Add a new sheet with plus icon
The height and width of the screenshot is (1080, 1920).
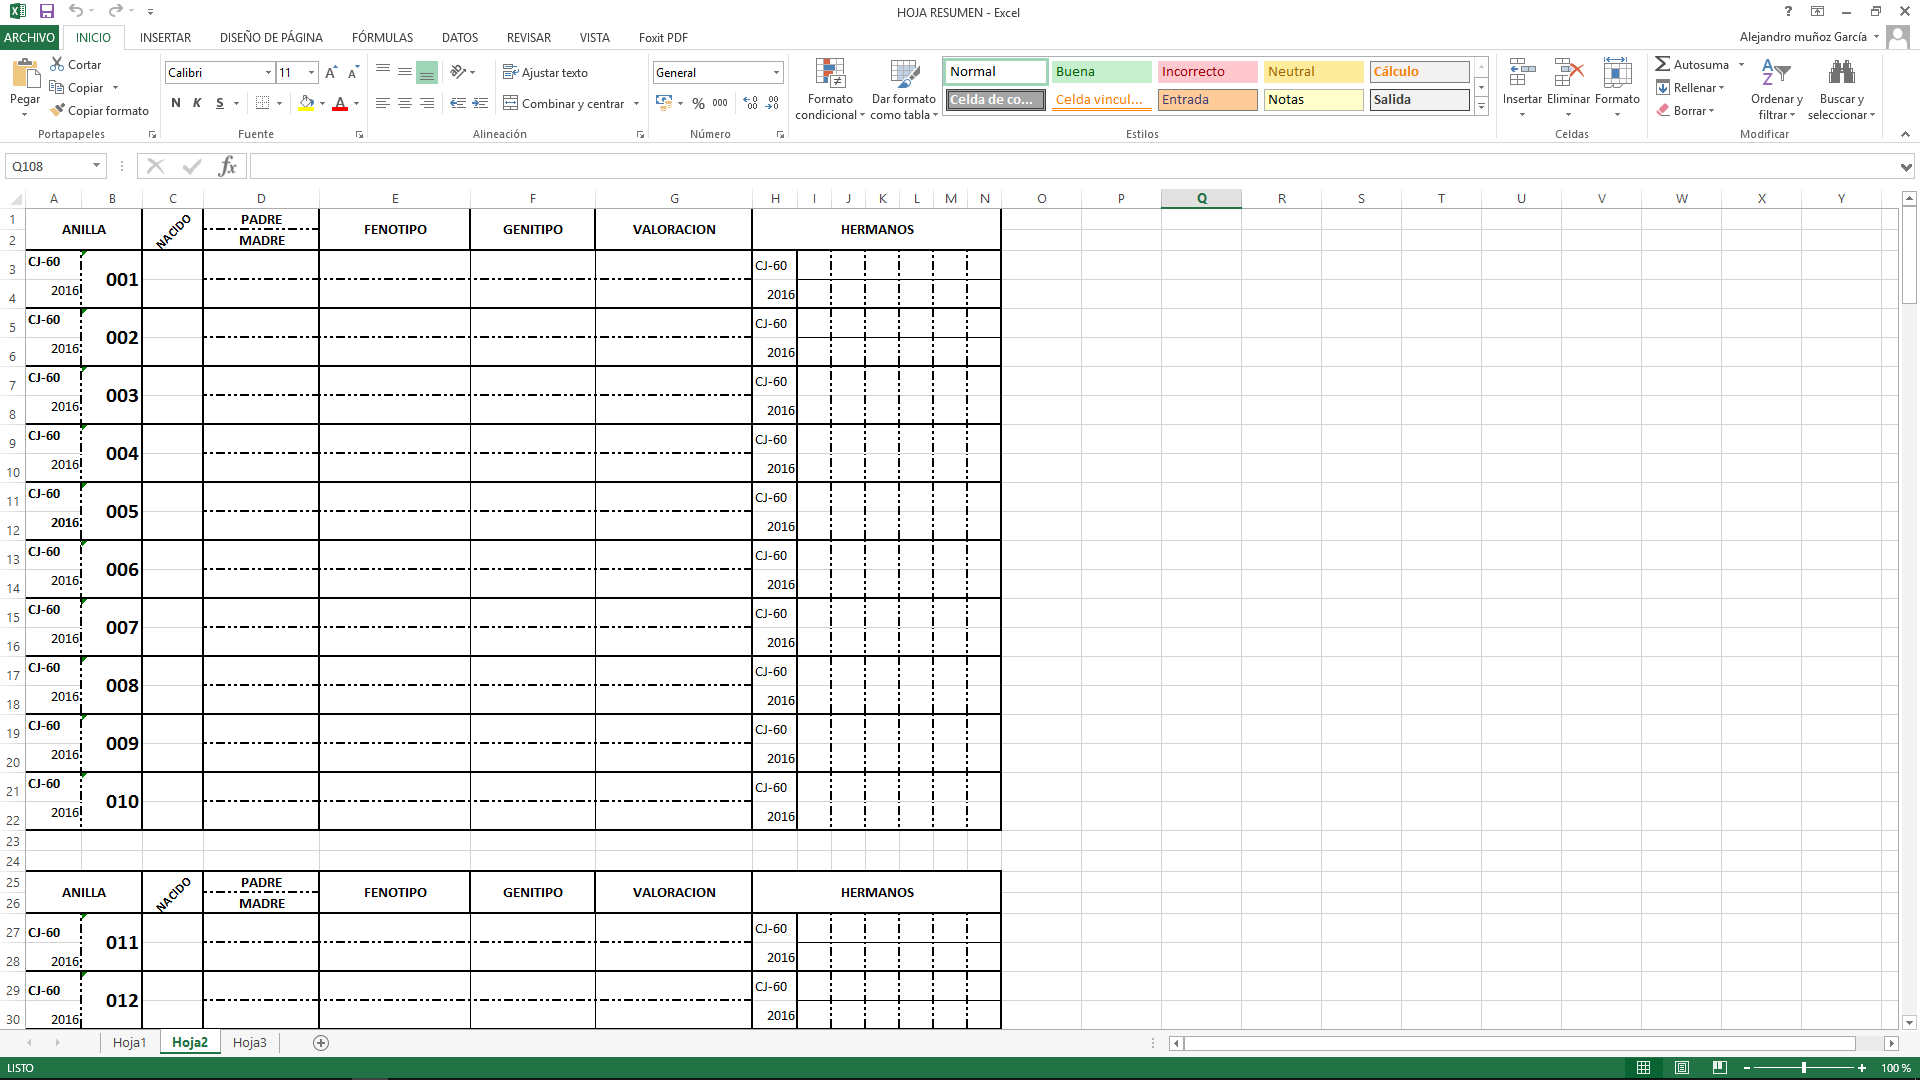pyautogui.click(x=321, y=1042)
